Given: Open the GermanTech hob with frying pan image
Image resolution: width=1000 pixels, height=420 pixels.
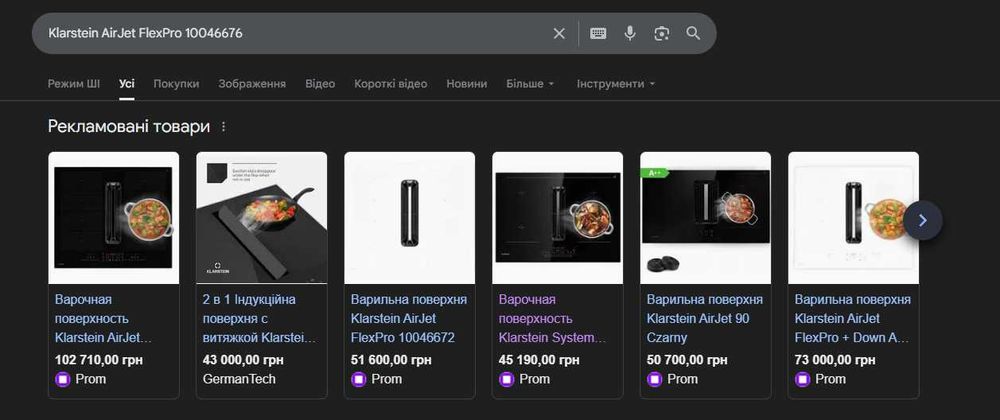Looking at the screenshot, I should (x=261, y=218).
